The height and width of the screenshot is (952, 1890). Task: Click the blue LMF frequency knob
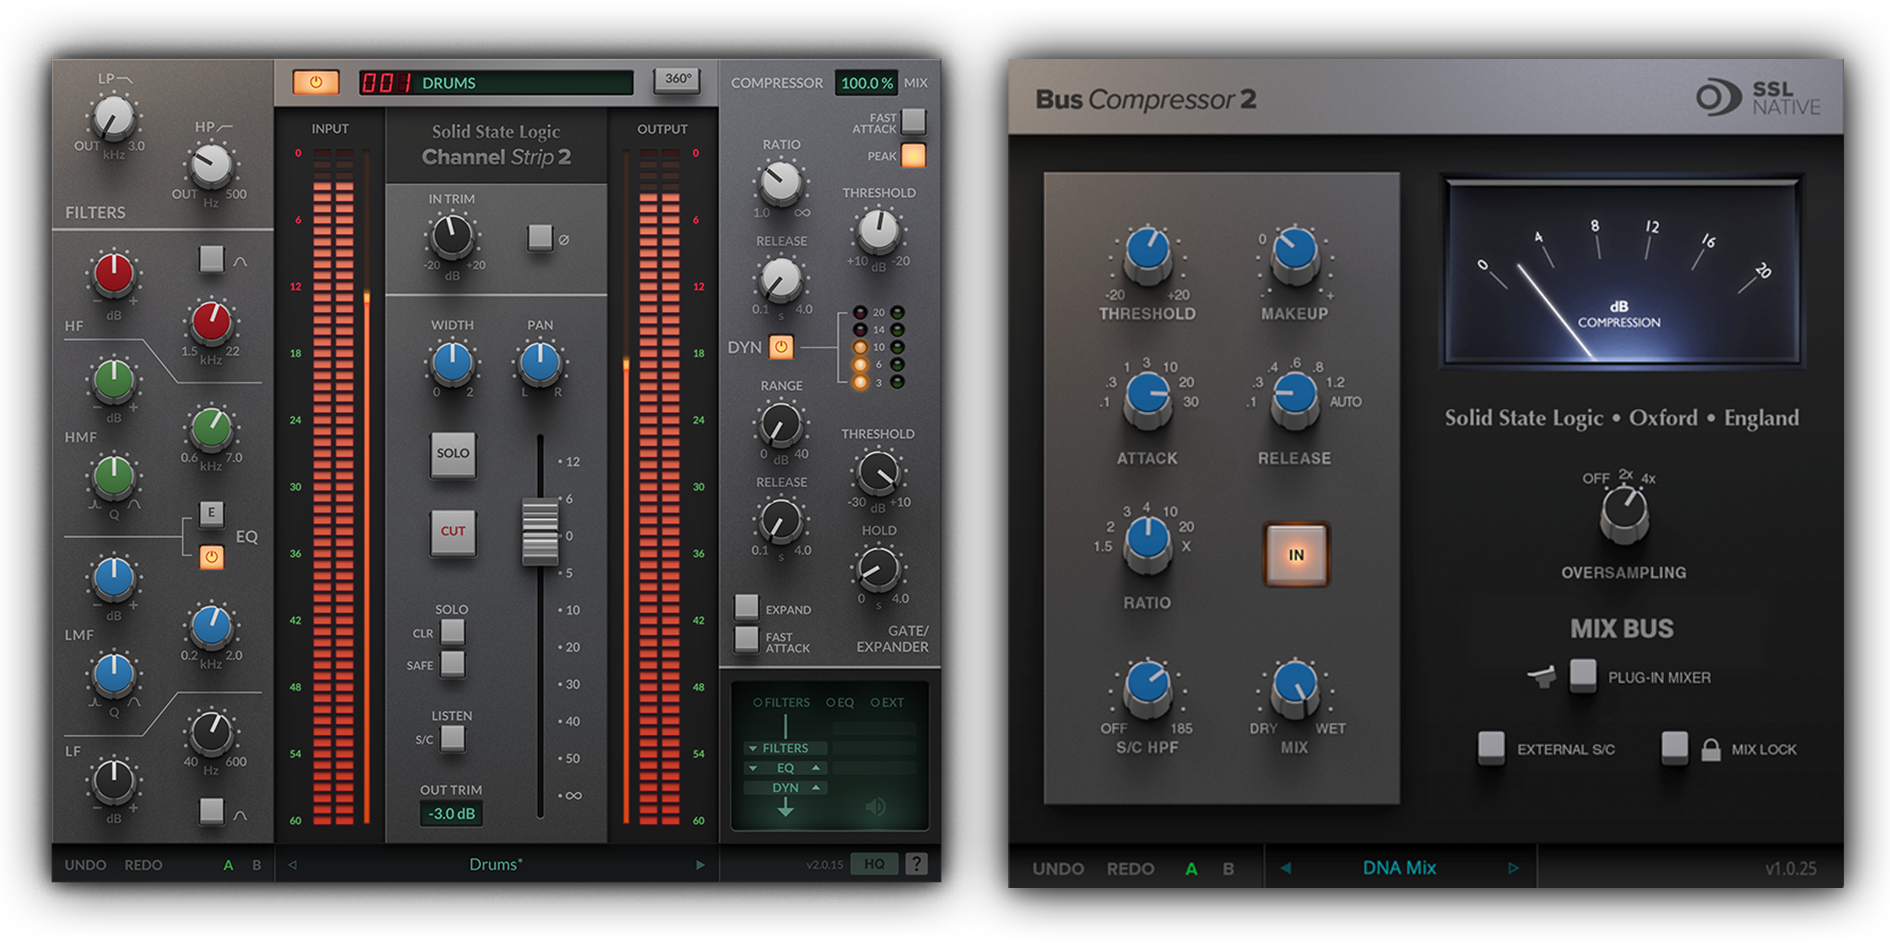pos(211,626)
